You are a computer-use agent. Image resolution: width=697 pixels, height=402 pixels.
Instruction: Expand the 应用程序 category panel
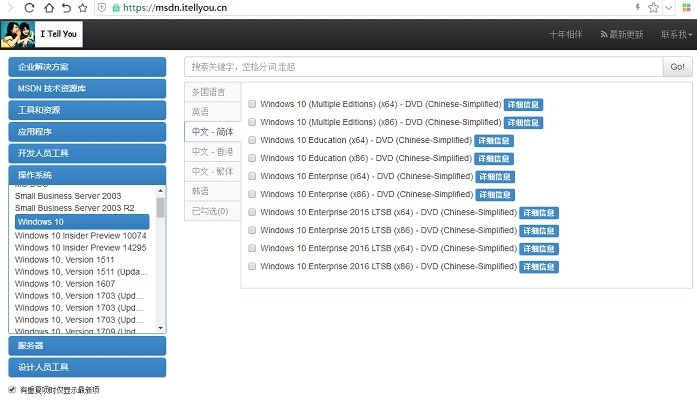(x=87, y=132)
